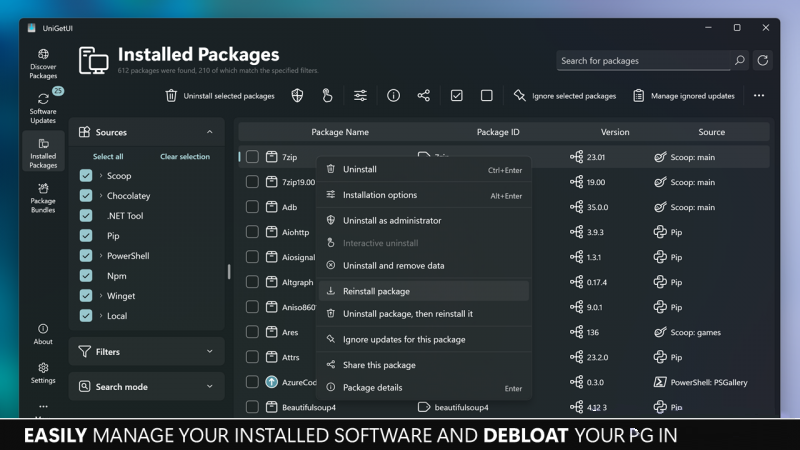Tick the checkbox for the Adb package
Screen dimensions: 800x450
coord(252,207)
